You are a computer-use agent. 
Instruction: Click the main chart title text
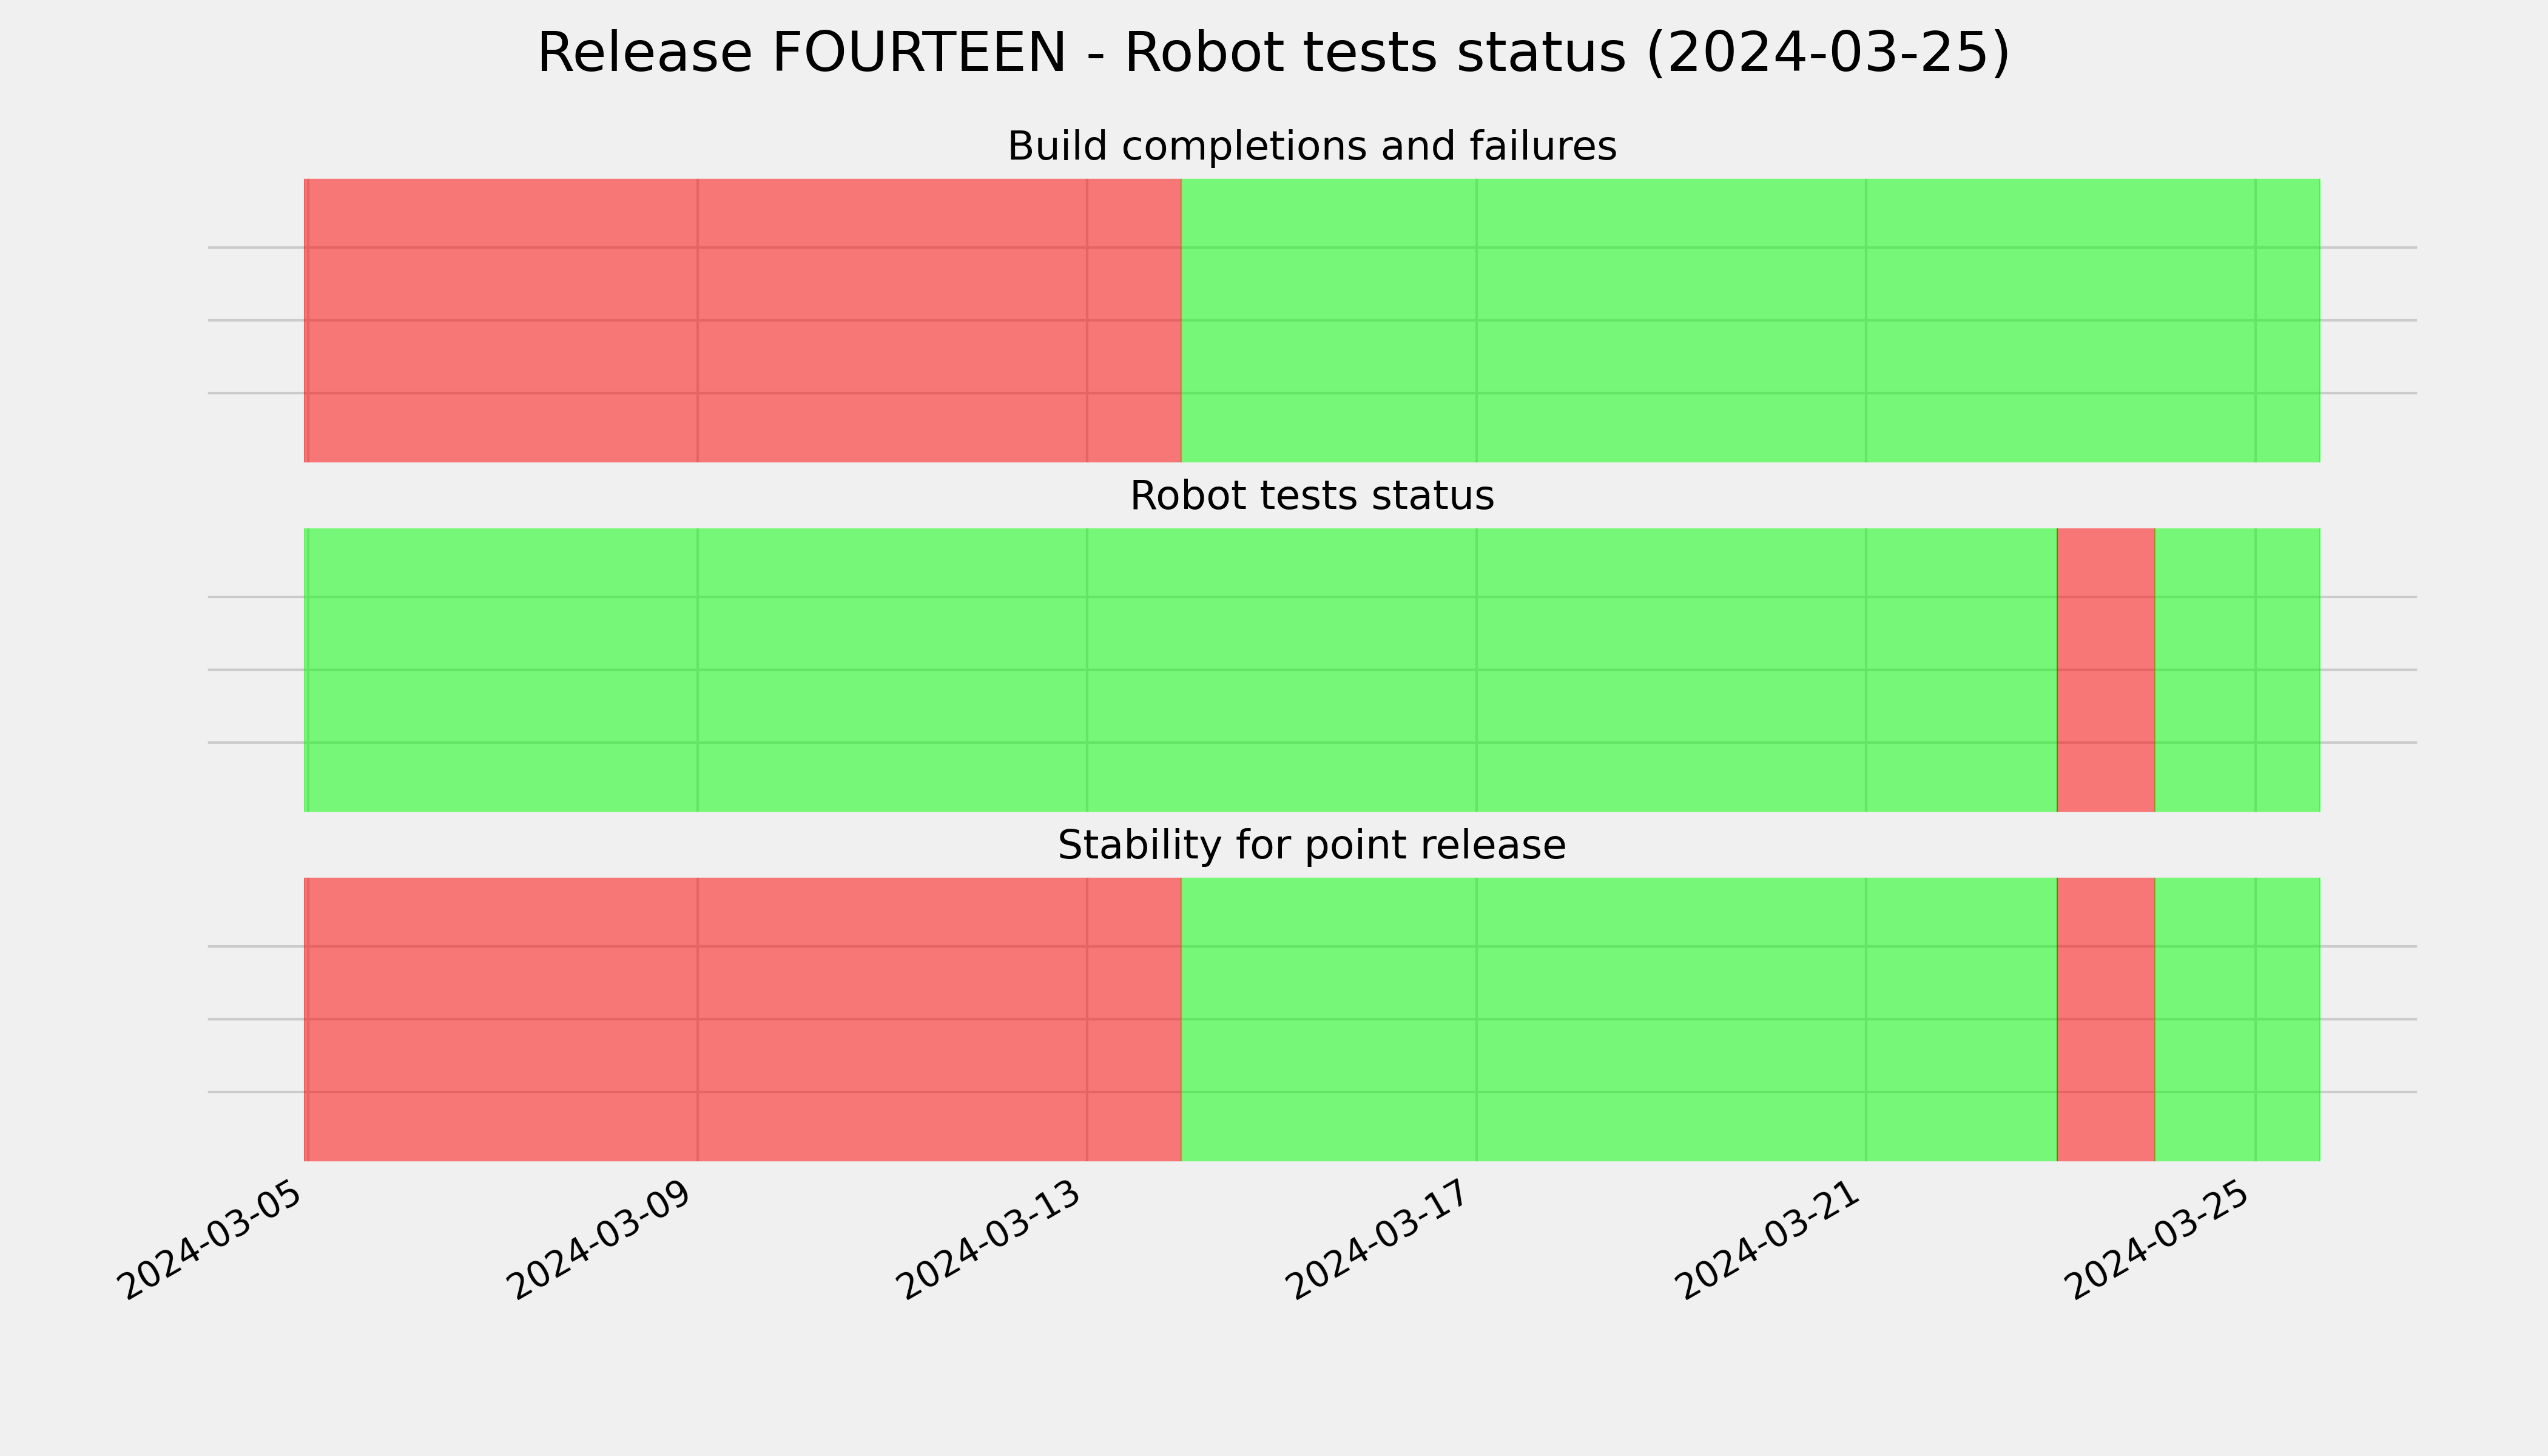1273,53
